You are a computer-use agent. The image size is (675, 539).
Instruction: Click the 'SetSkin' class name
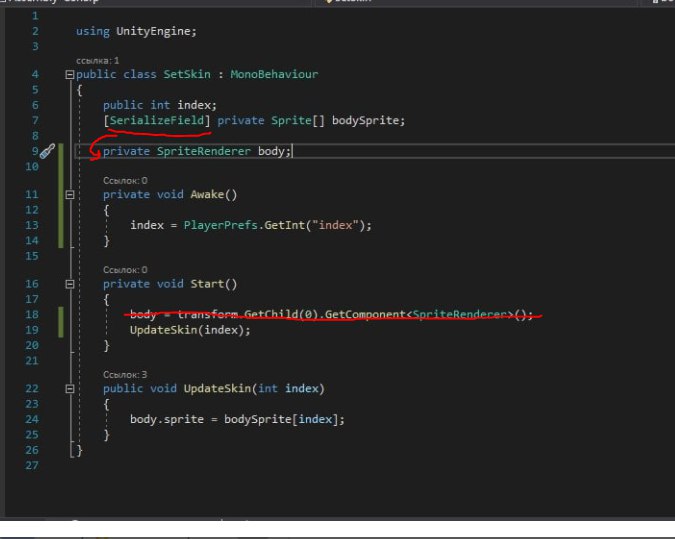pos(187,74)
